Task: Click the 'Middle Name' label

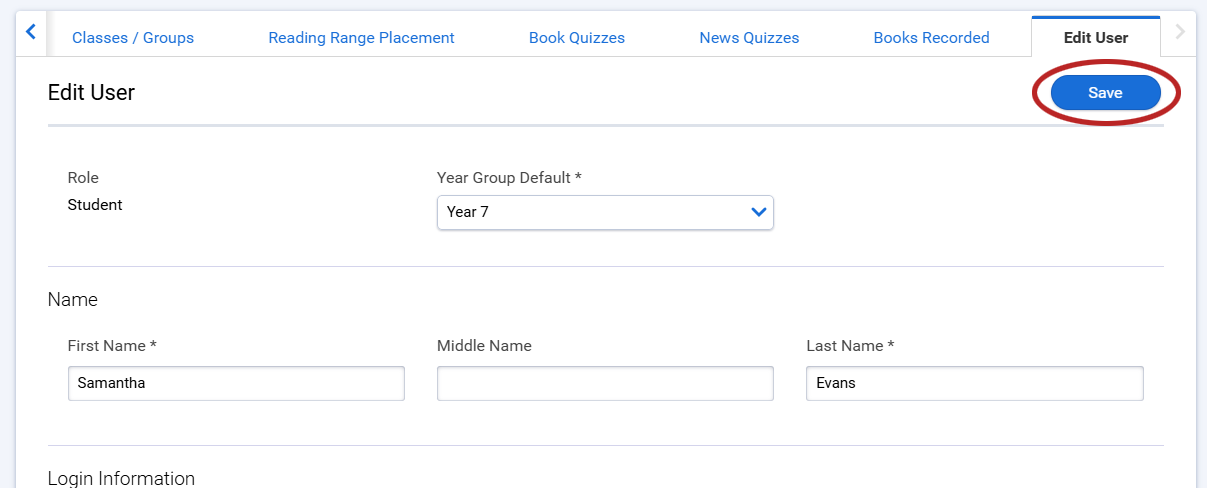Action: tap(484, 346)
